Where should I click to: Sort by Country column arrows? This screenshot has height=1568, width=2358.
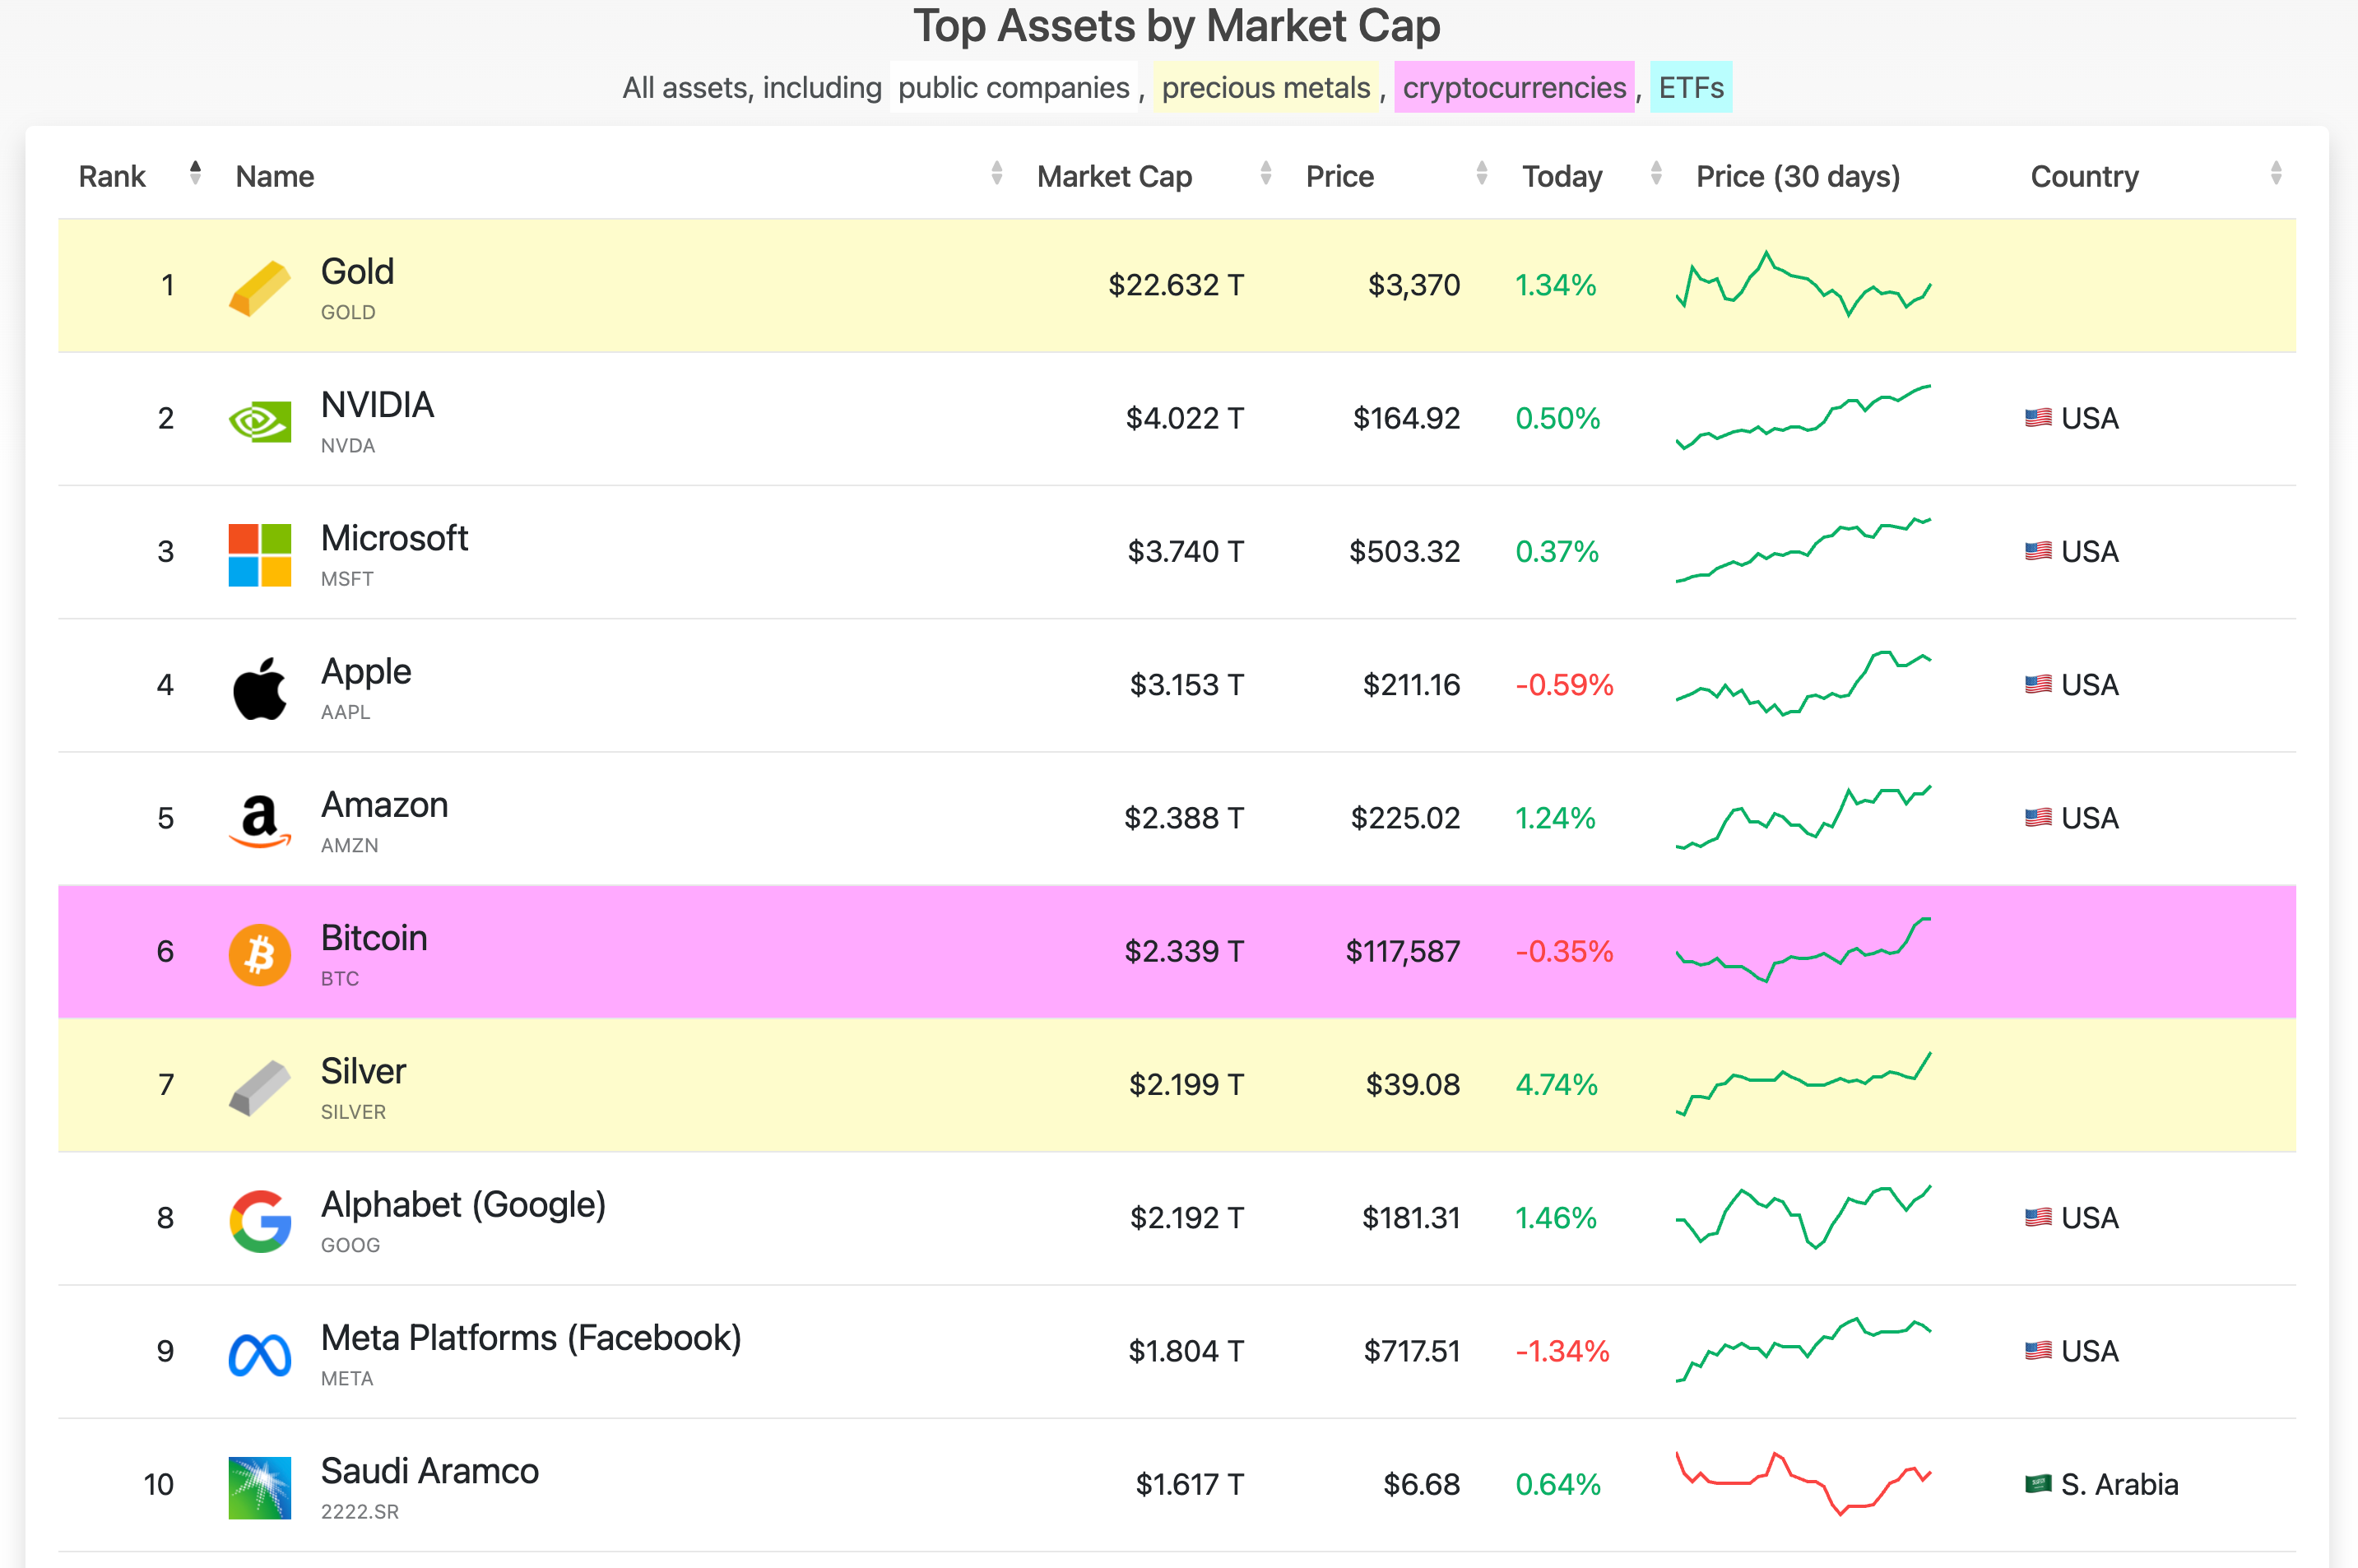pos(2276,173)
